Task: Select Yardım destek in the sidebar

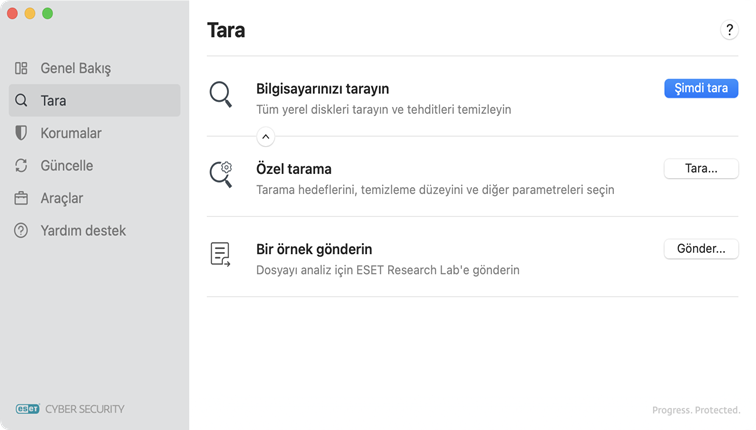Action: [82, 231]
